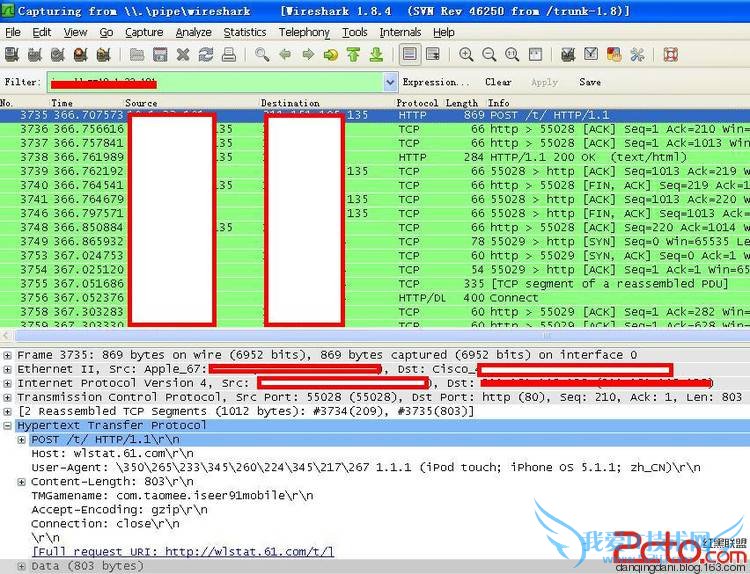Clear the display filter
Viewport: 750px width, 574px height.
(x=498, y=82)
